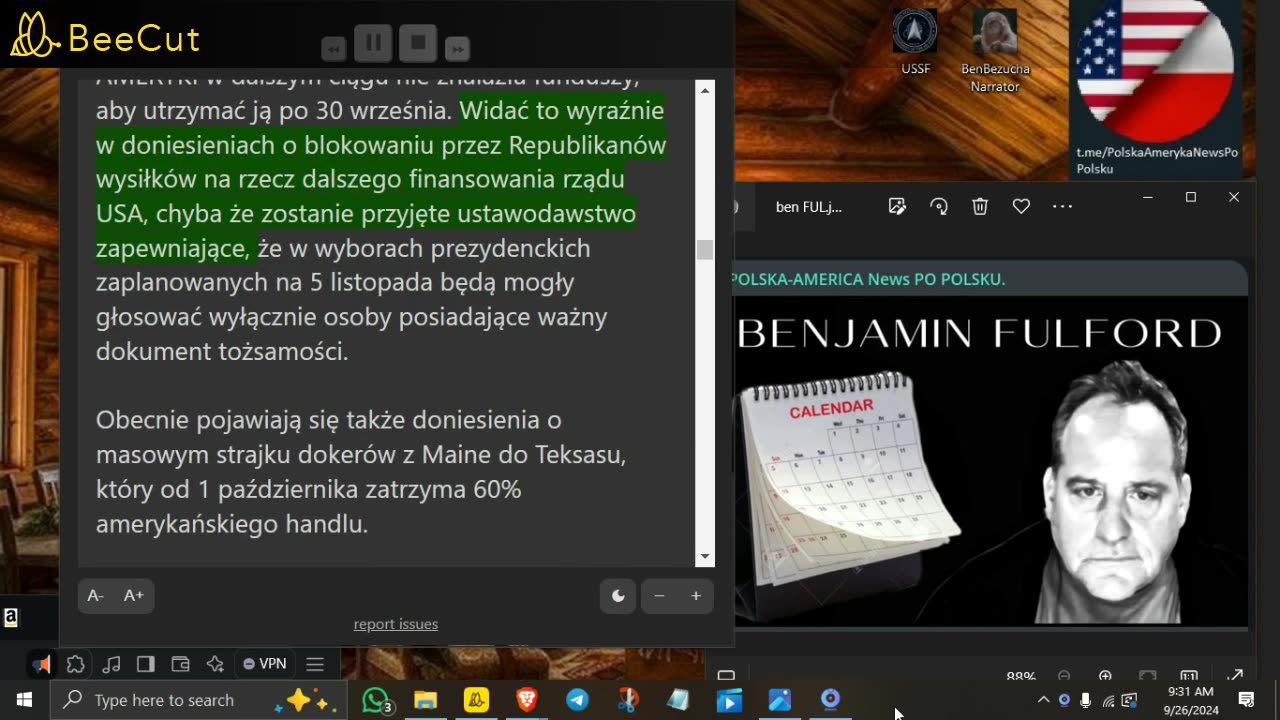Open the Snipping Tool taskbar icon
The height and width of the screenshot is (720, 1280).
[x=628, y=700]
